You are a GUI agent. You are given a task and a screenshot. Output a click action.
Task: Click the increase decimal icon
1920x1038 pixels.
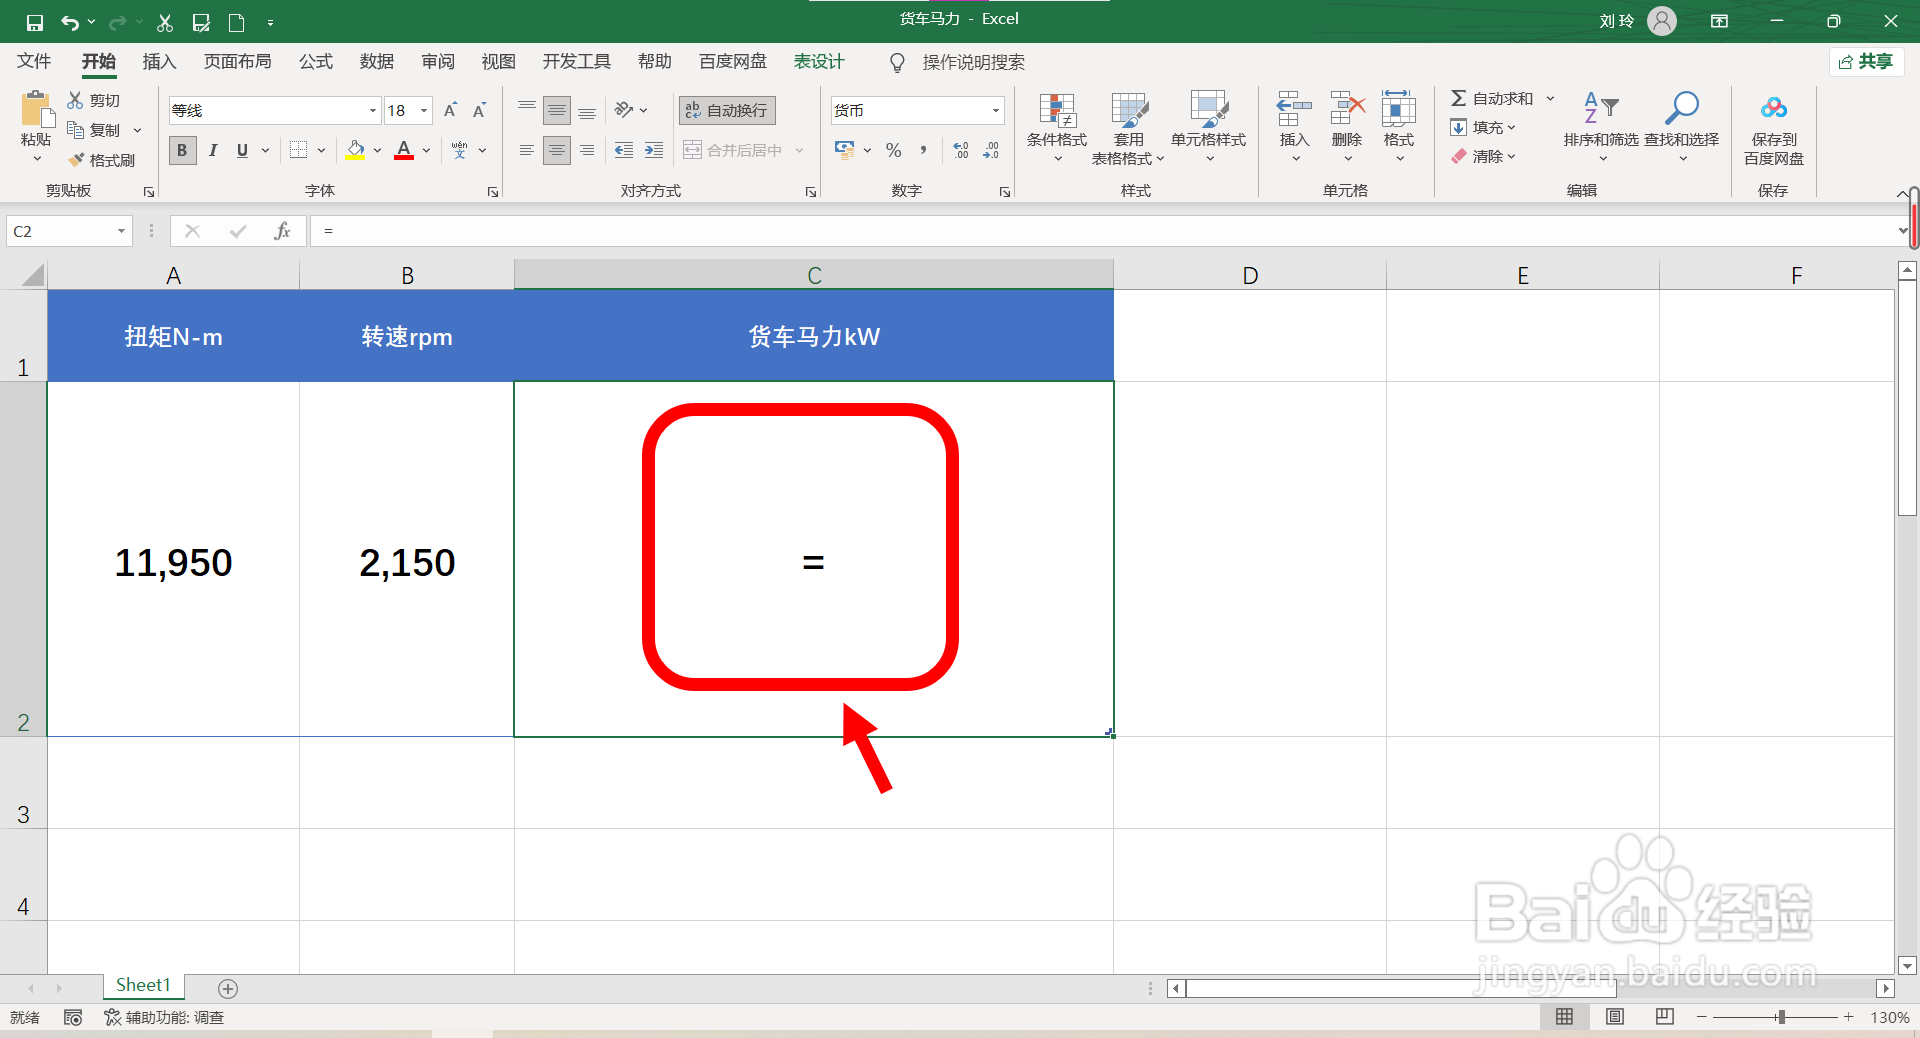[x=961, y=150]
